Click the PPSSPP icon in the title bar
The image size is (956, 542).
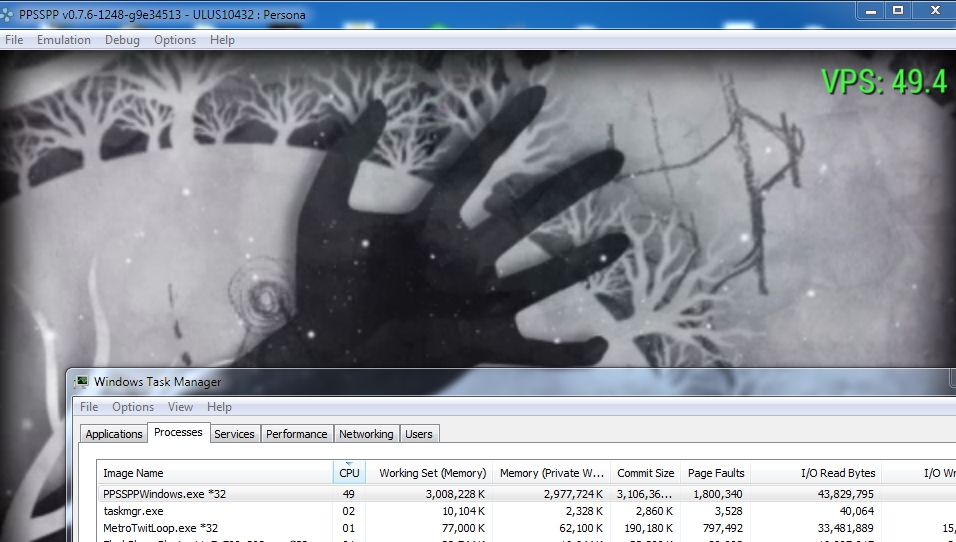(9, 15)
